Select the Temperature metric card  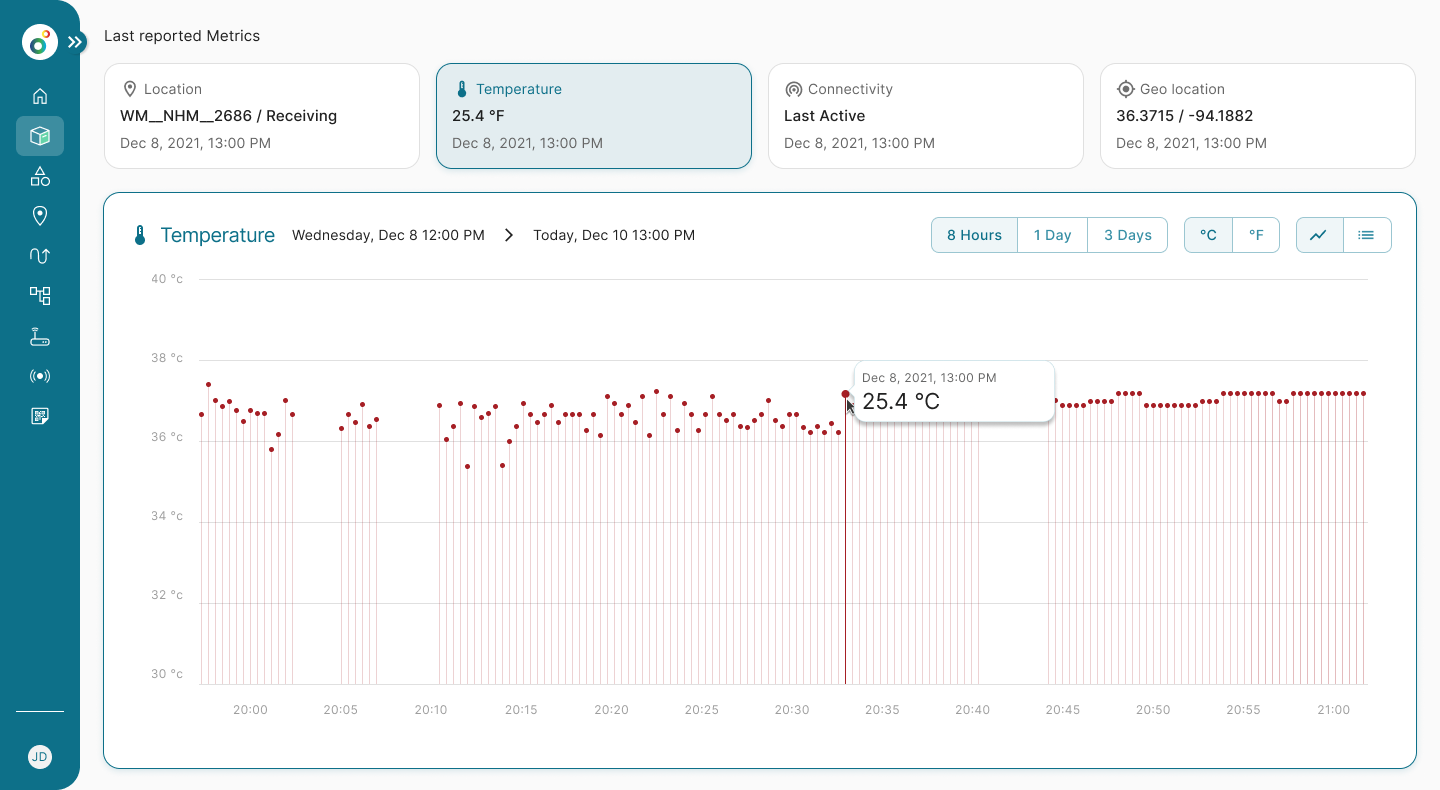(594, 116)
